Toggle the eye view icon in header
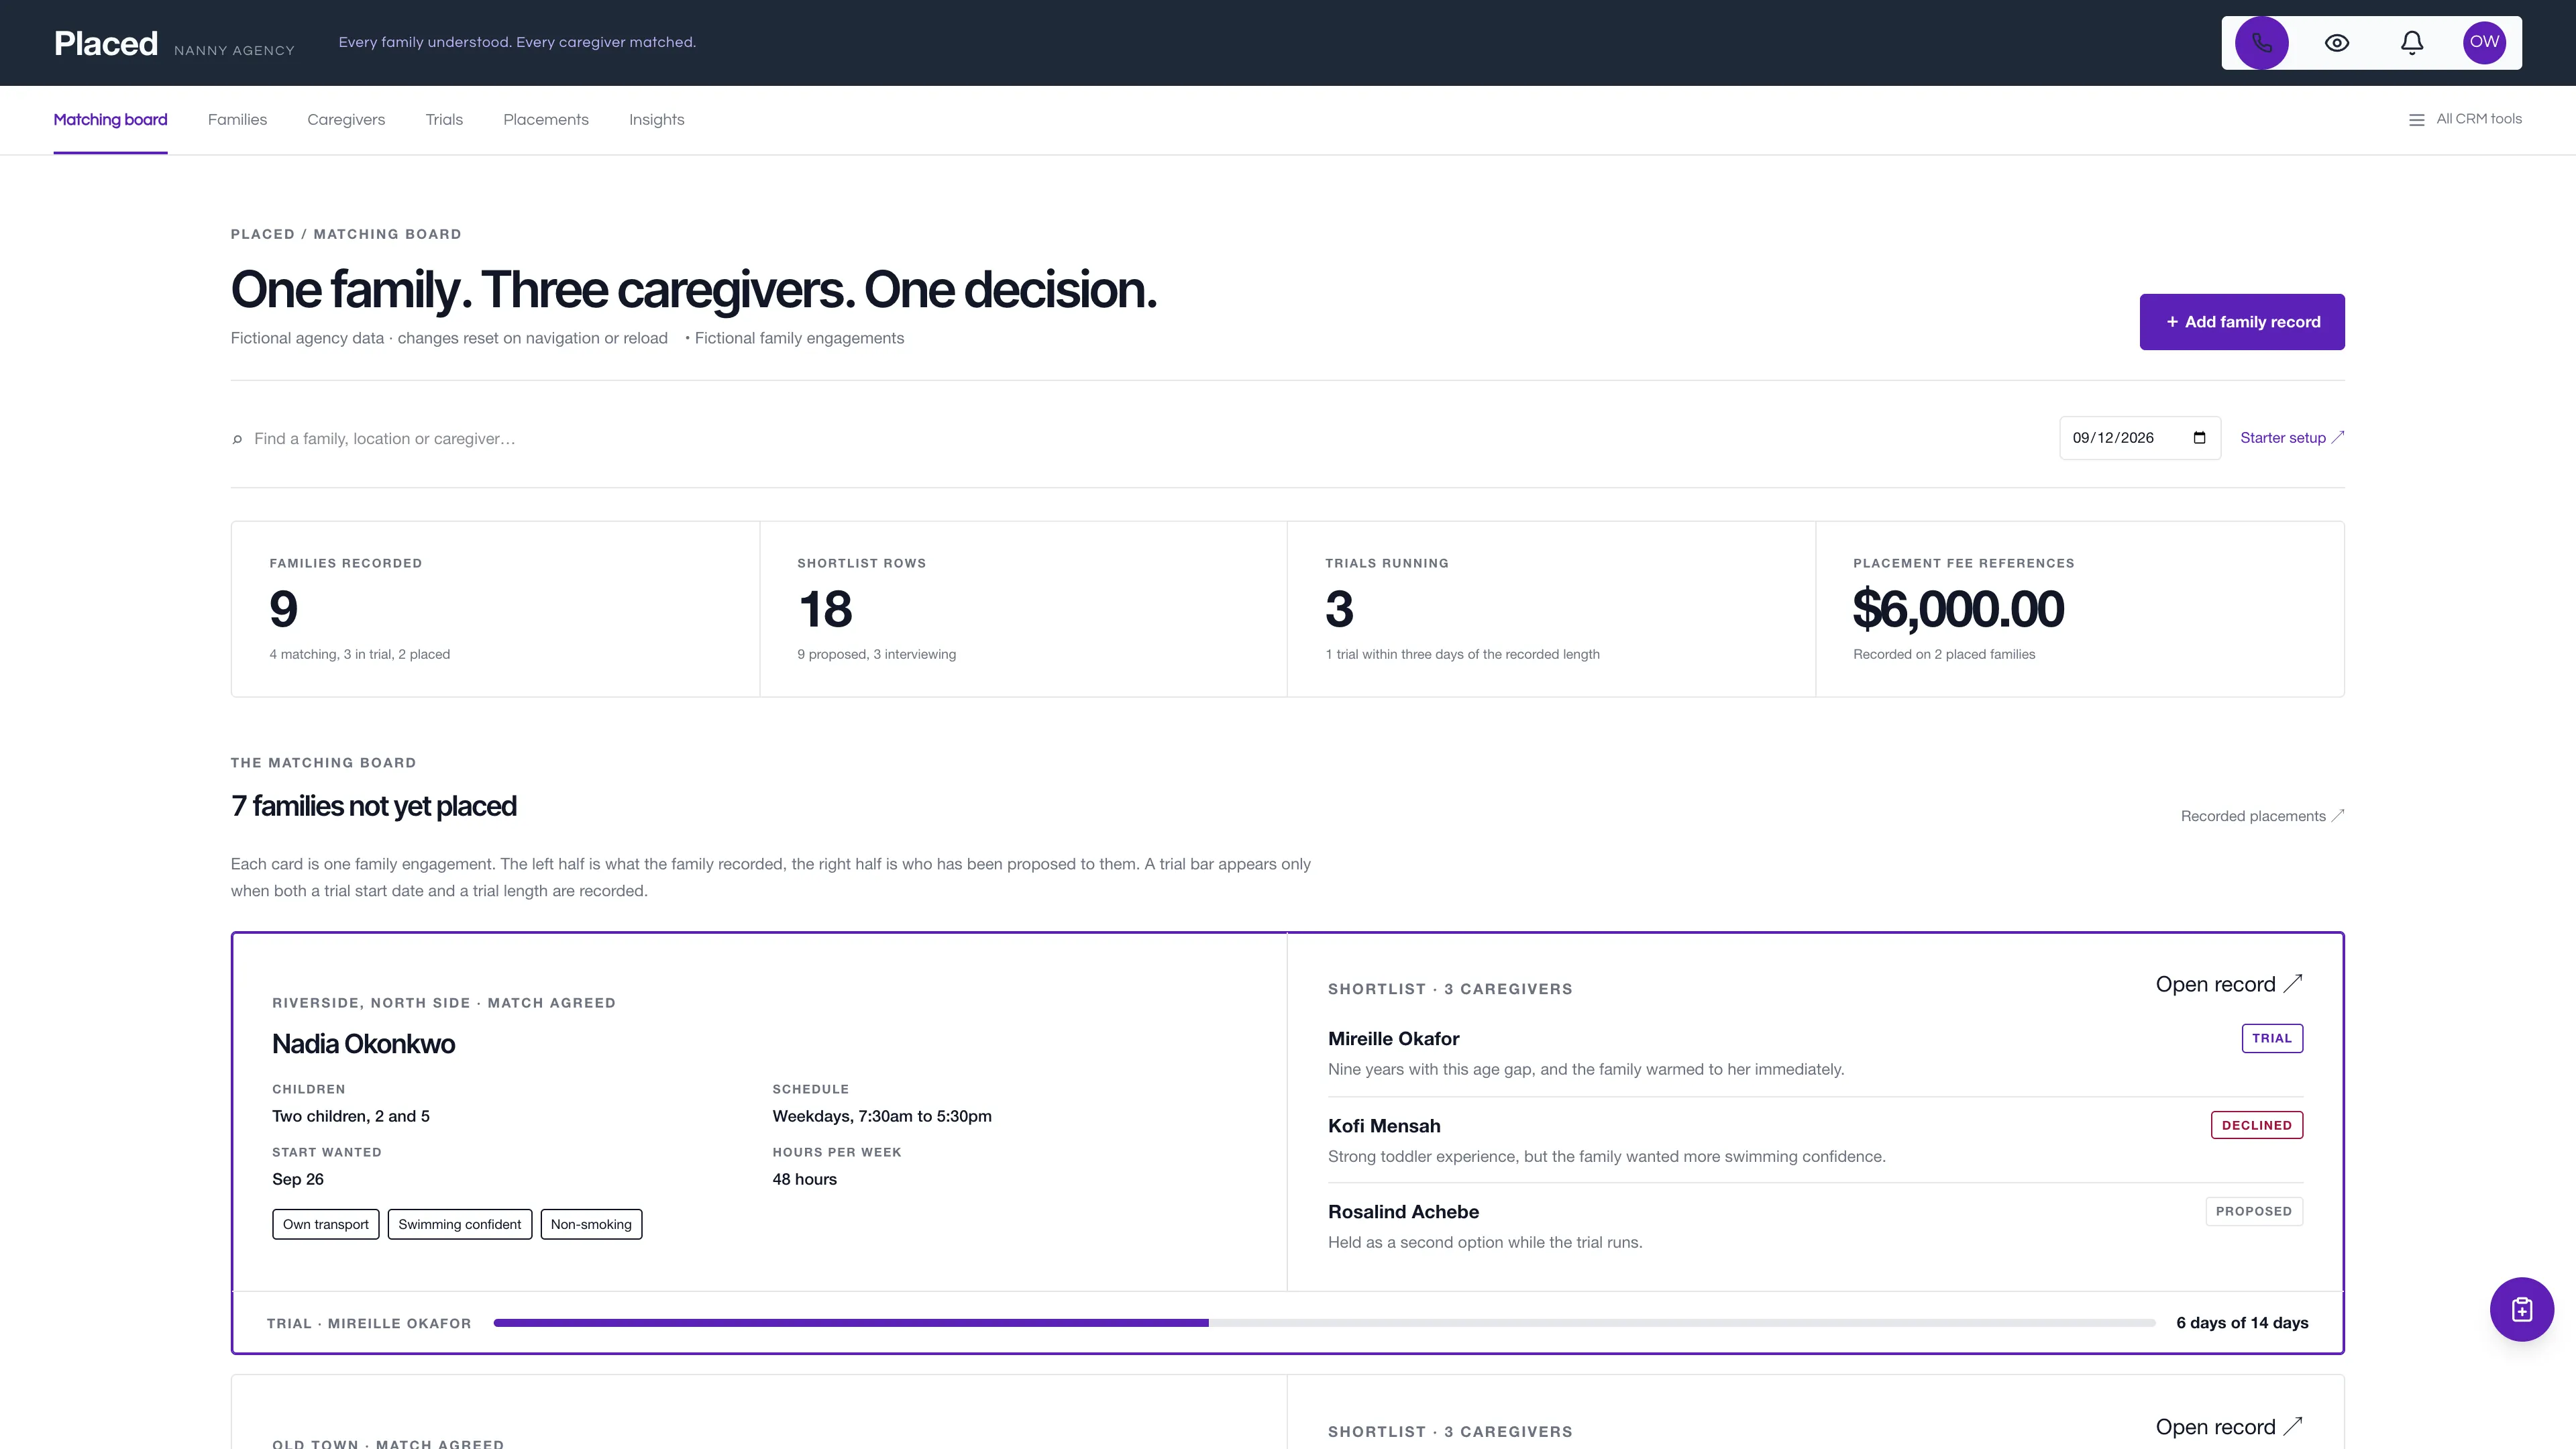This screenshot has height=1449, width=2576. (2336, 43)
